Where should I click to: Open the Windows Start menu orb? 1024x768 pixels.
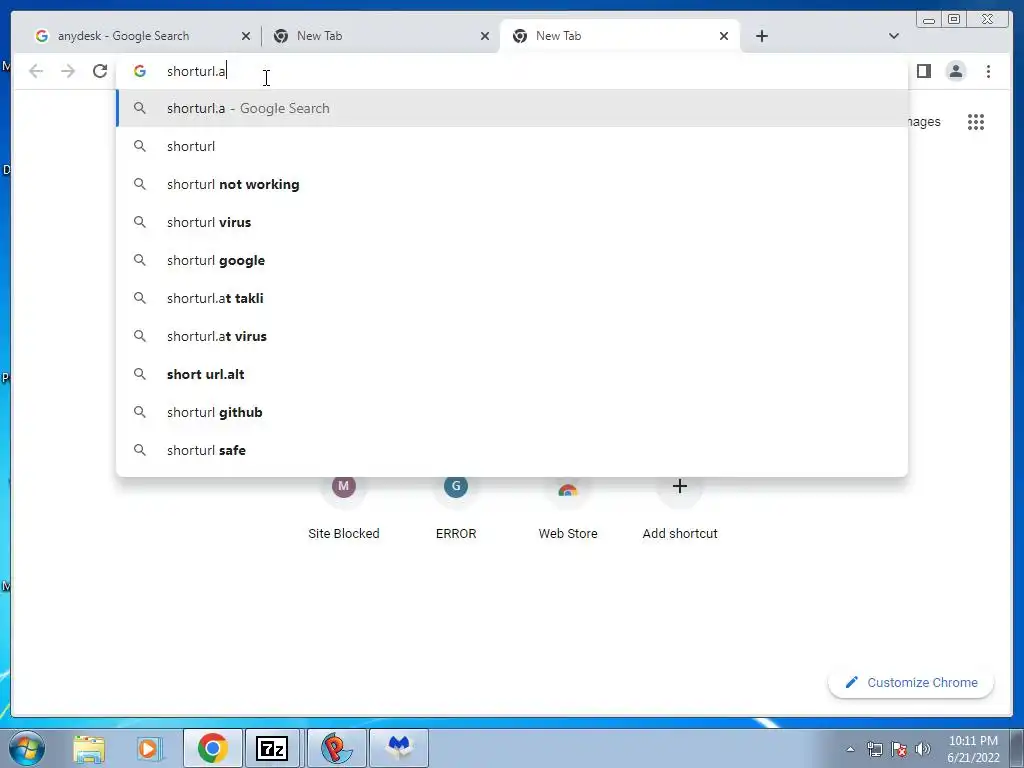pos(27,748)
